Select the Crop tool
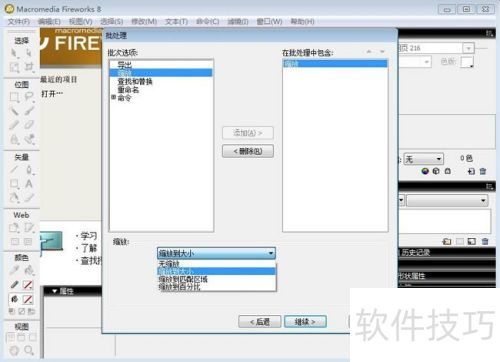Image resolution: width=500 pixels, height=362 pixels. coord(29,67)
